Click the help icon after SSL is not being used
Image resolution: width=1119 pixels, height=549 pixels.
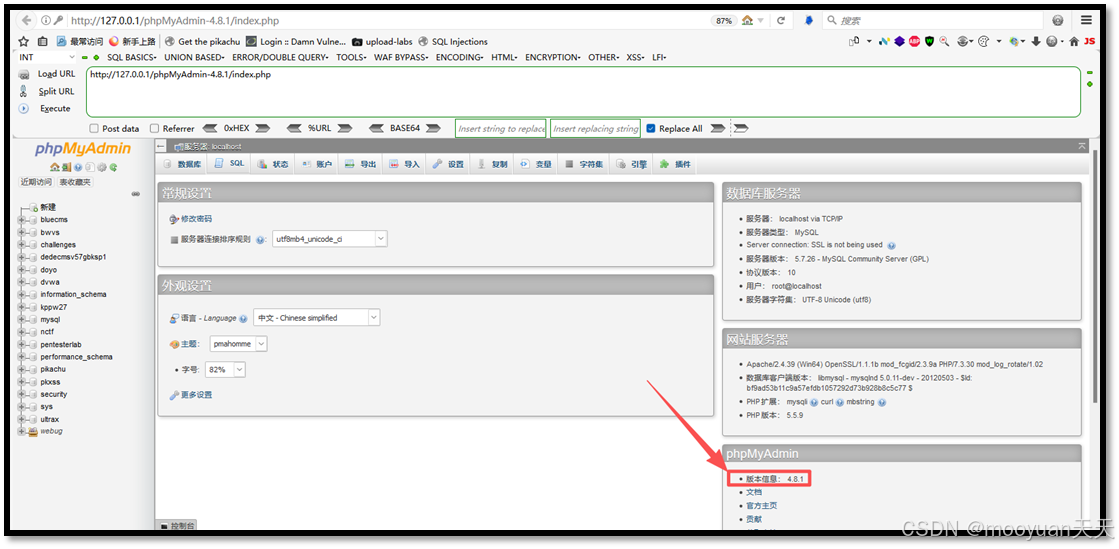point(891,246)
